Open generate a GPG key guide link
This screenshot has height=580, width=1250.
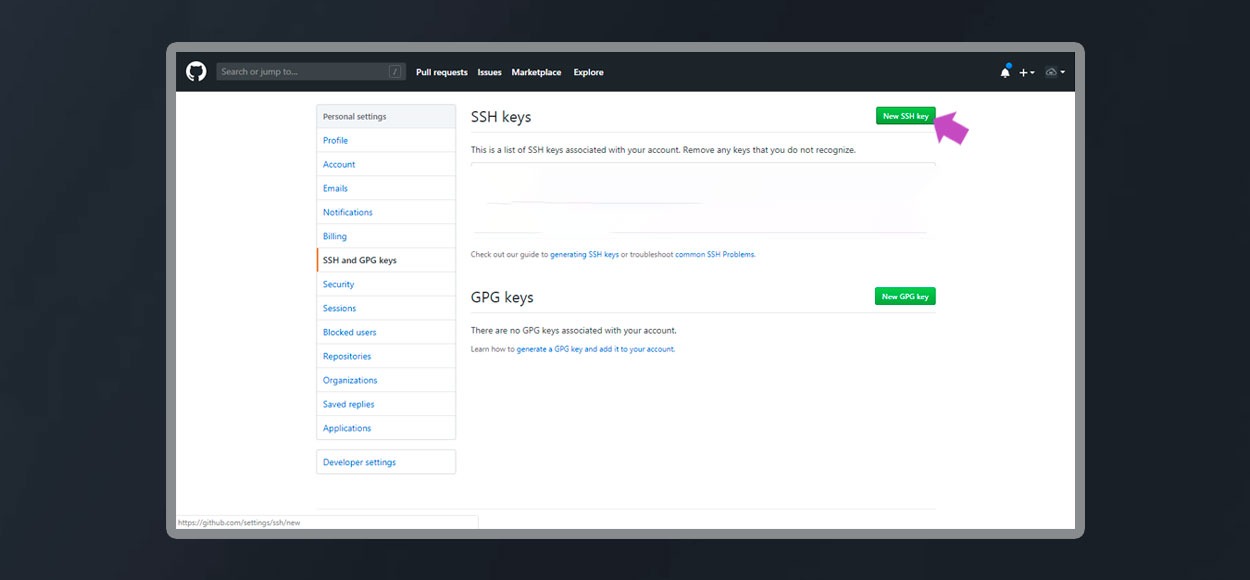(x=595, y=349)
